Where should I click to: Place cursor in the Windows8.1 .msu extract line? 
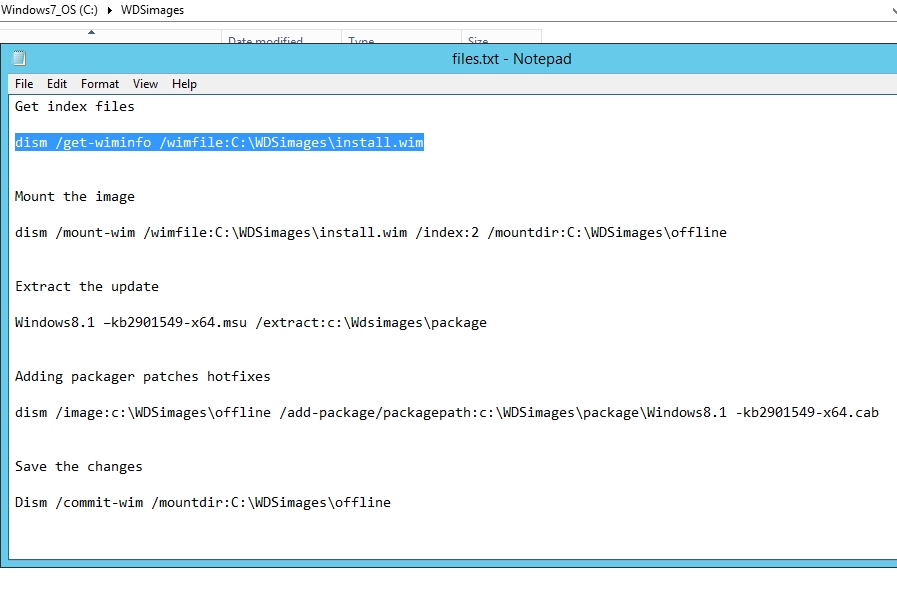(250, 323)
